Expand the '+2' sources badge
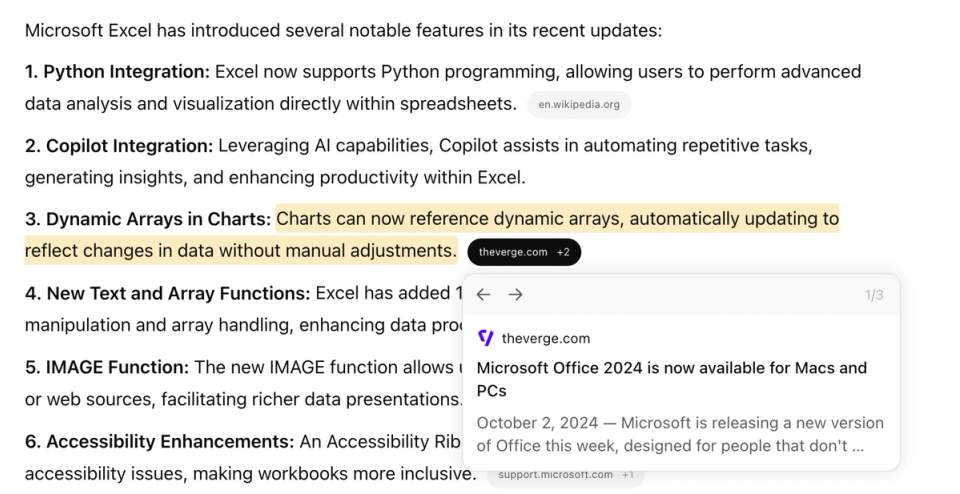Screen dimensions: 960x494 [x=563, y=252]
